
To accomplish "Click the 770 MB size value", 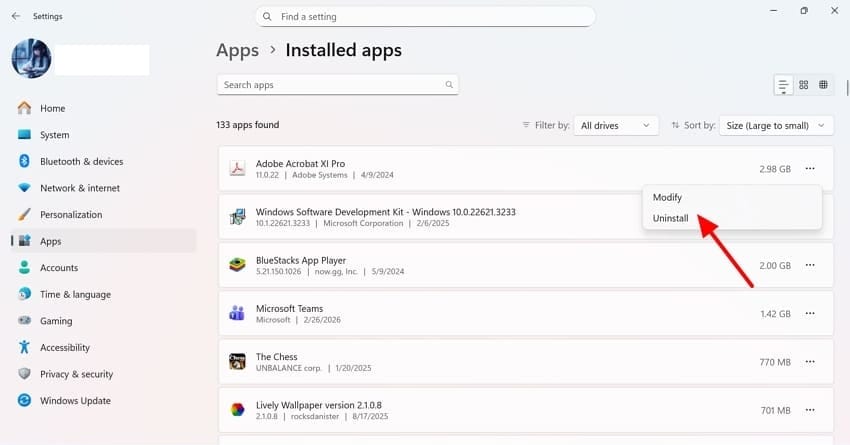I will click(x=775, y=362).
